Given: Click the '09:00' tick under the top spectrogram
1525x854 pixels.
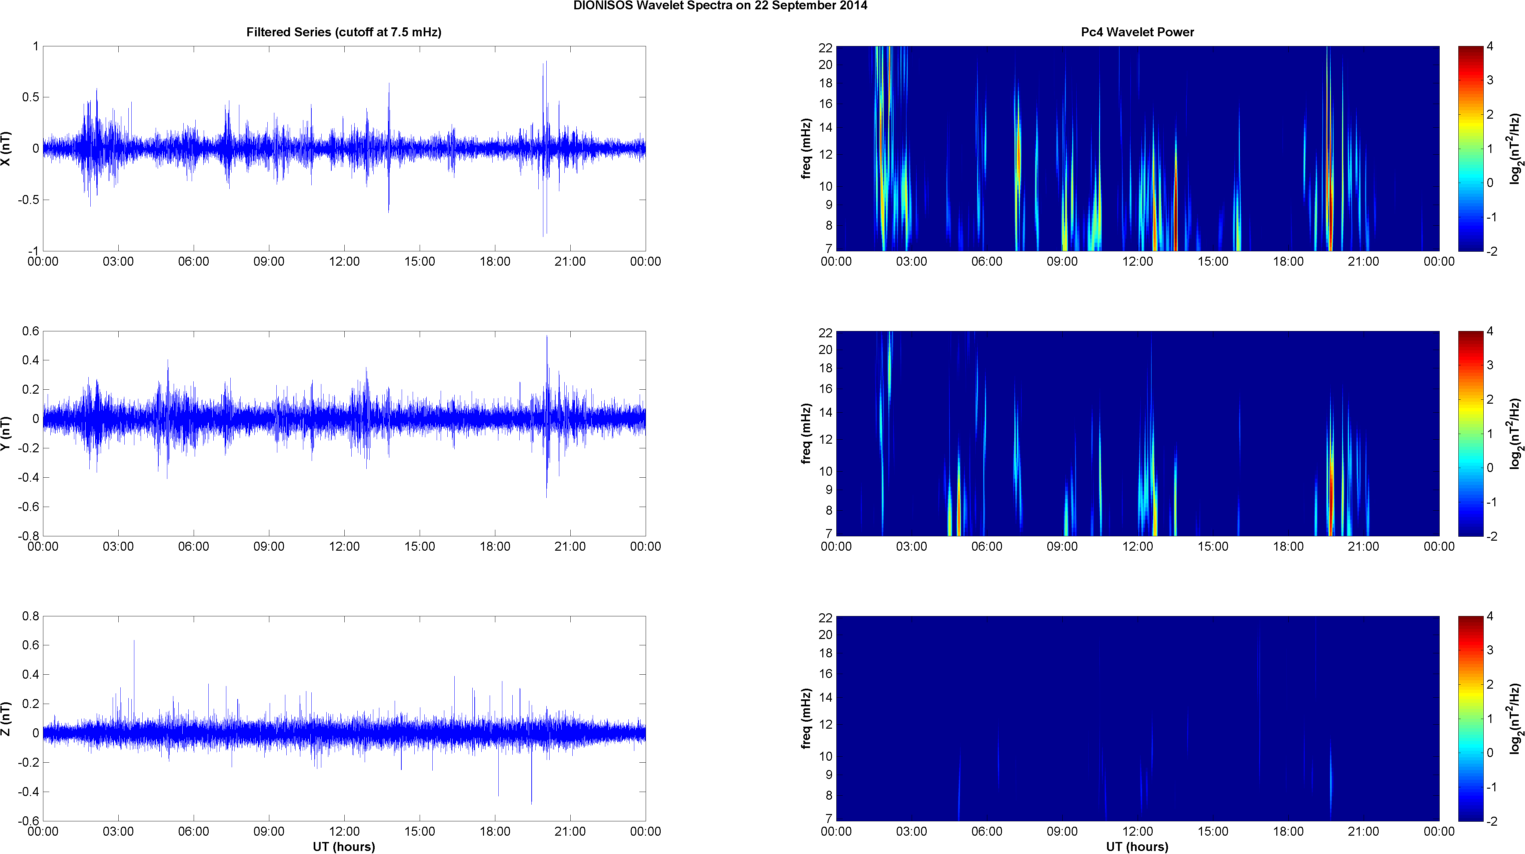Looking at the screenshot, I should pyautogui.click(x=1062, y=262).
